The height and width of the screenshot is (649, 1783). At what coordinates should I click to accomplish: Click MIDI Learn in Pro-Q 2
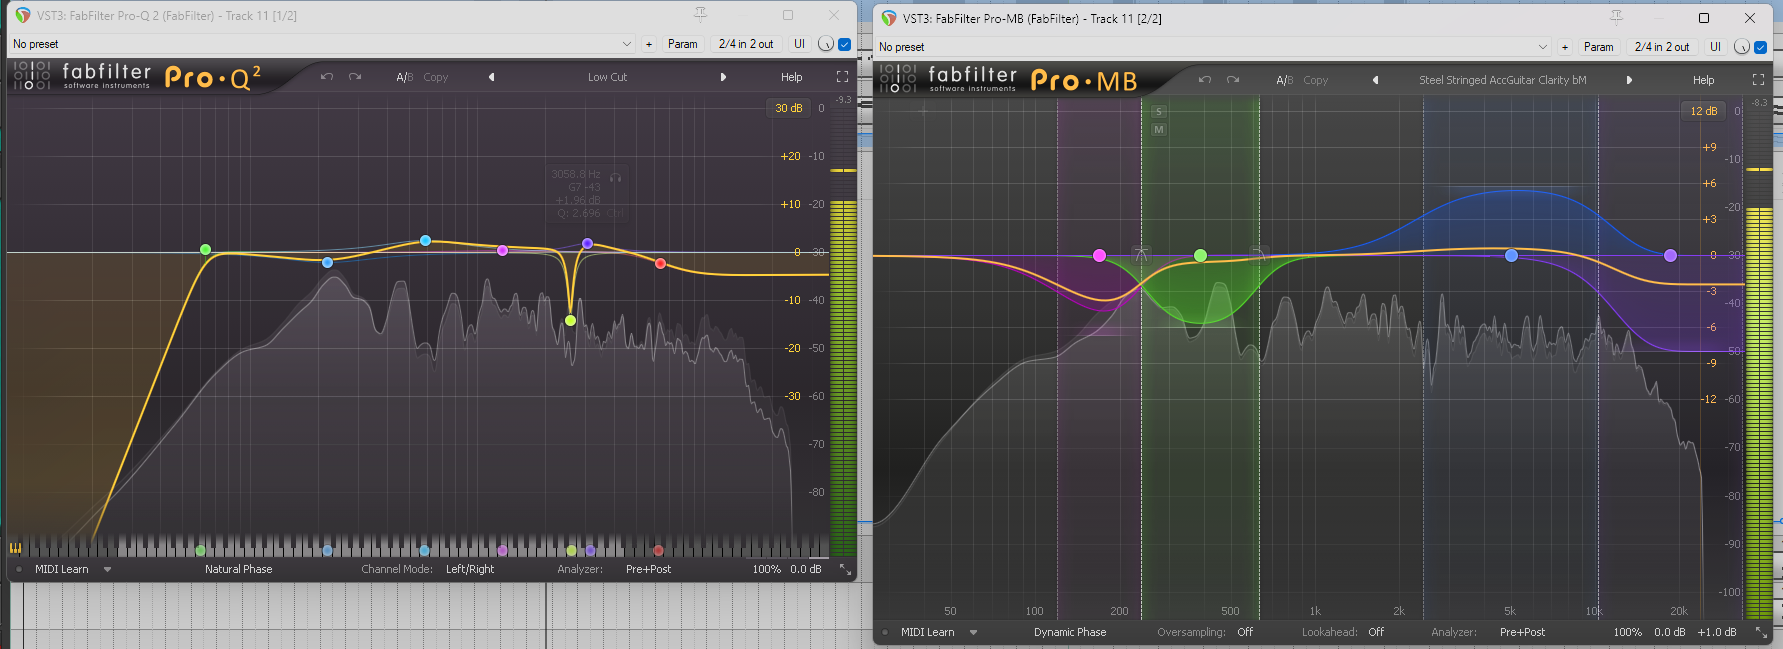click(62, 569)
